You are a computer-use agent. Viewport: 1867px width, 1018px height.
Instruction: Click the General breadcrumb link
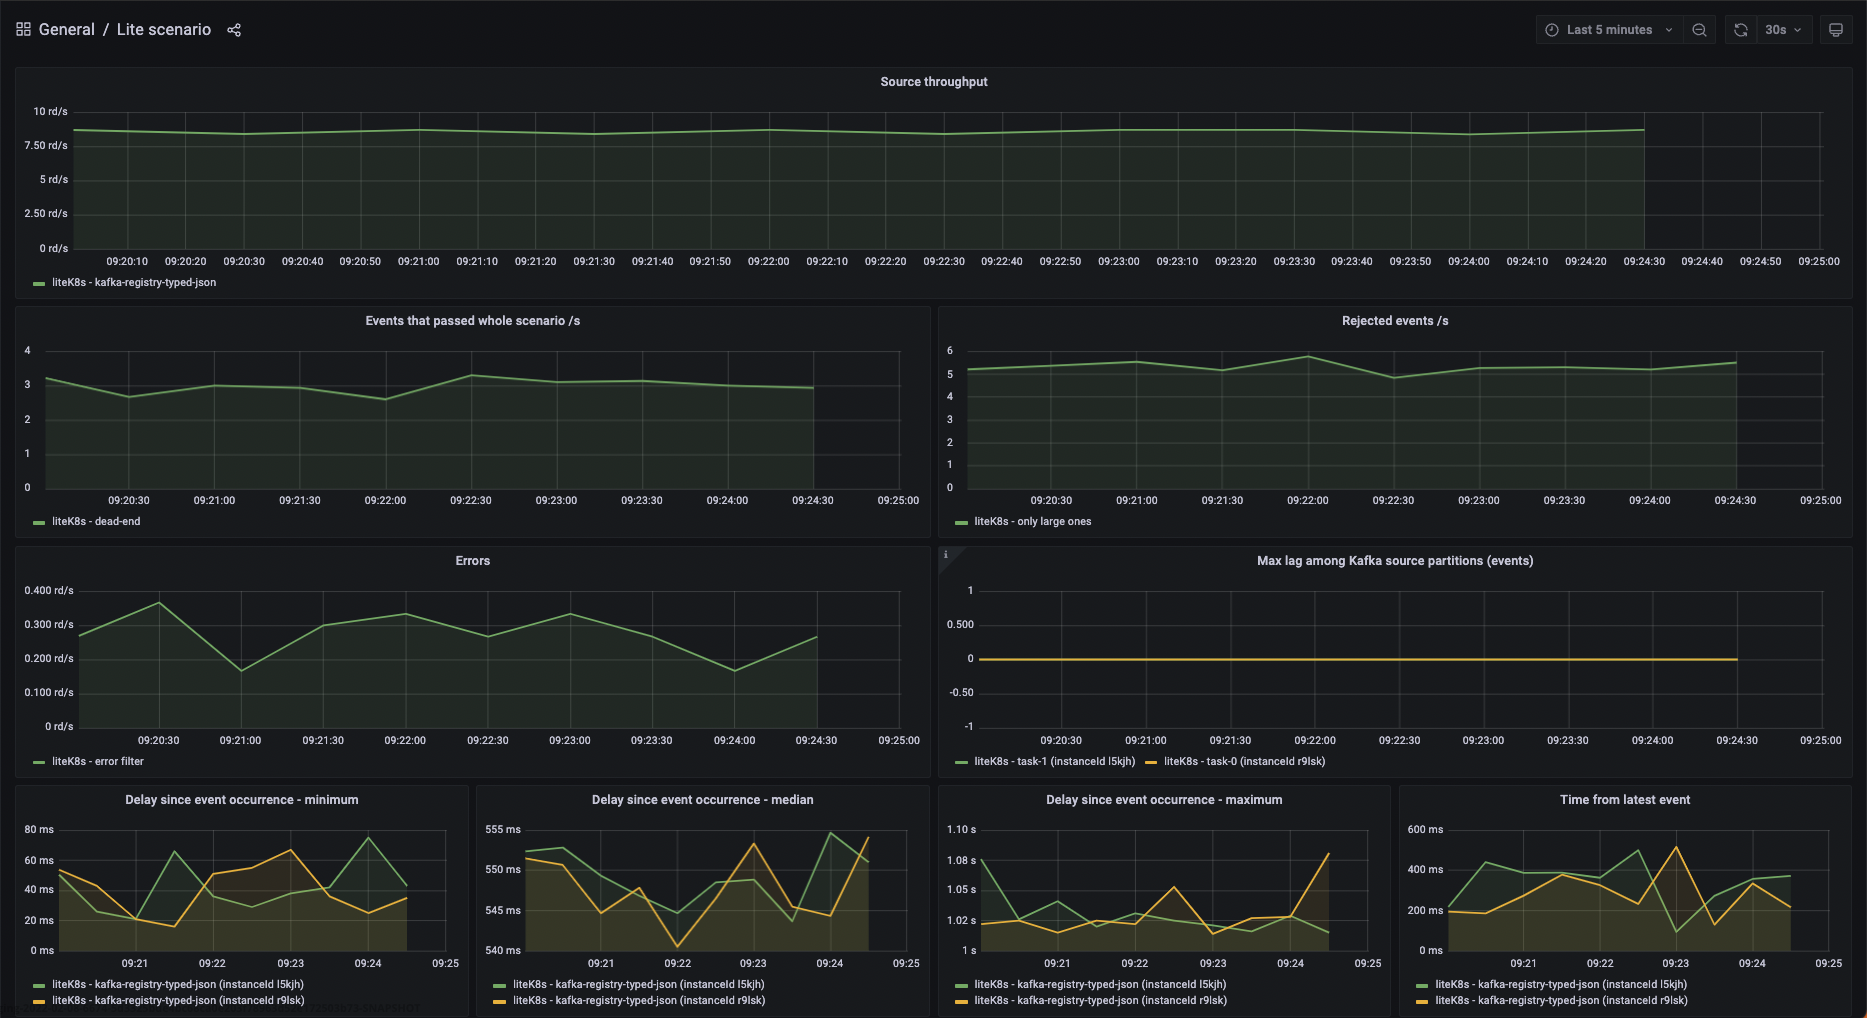66,29
